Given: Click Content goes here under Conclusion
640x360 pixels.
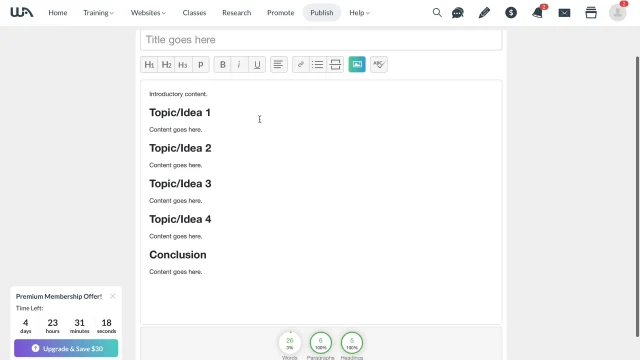Looking at the screenshot, I should point(176,271).
